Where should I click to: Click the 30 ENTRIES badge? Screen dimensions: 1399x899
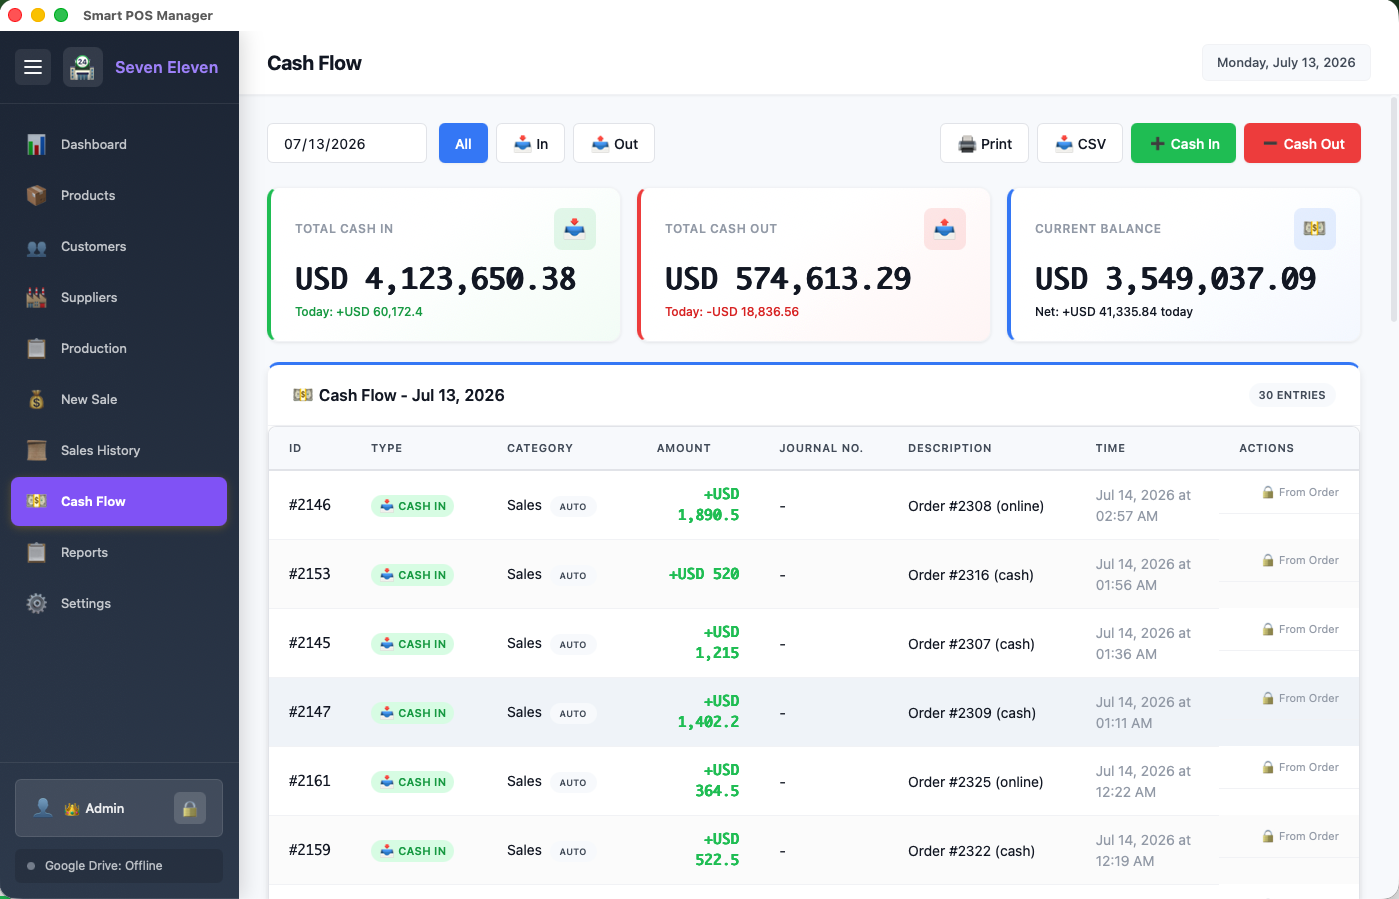(1292, 395)
